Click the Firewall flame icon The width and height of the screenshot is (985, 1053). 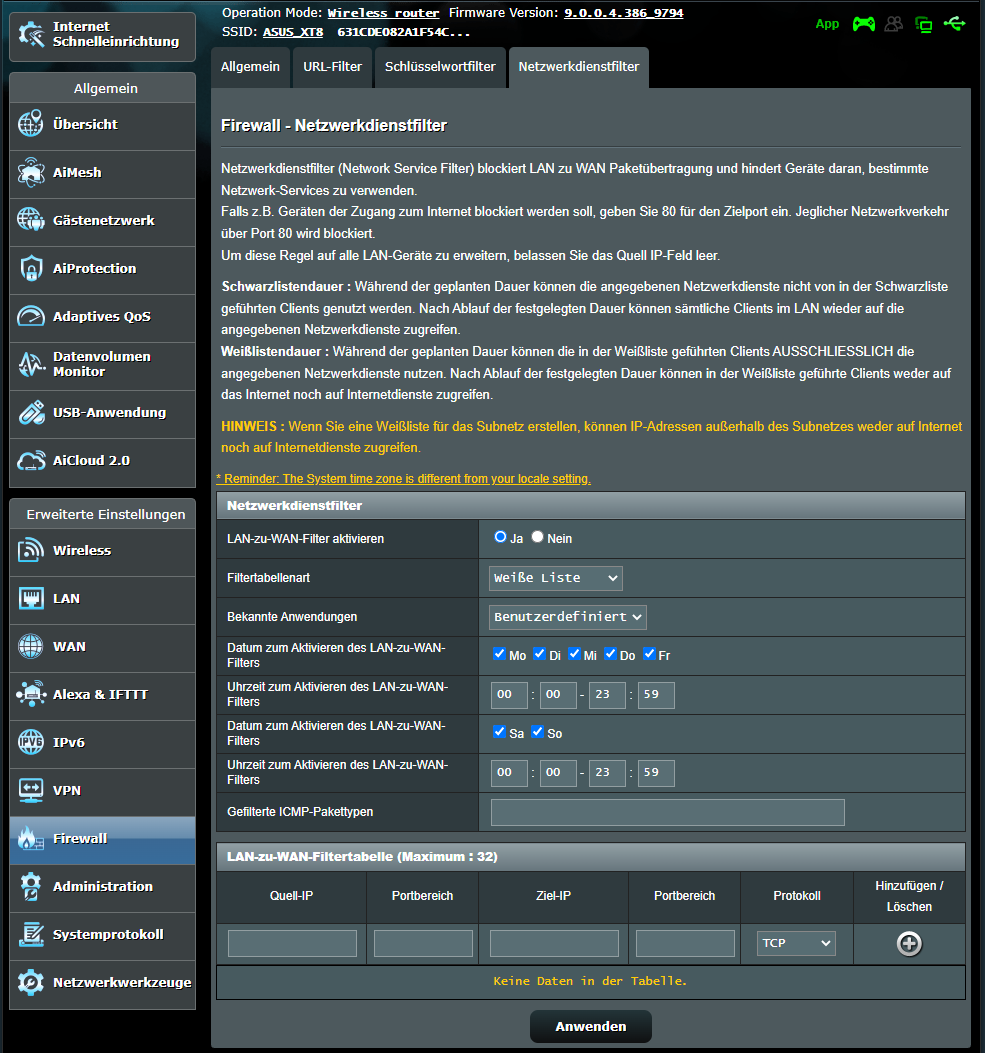point(31,838)
